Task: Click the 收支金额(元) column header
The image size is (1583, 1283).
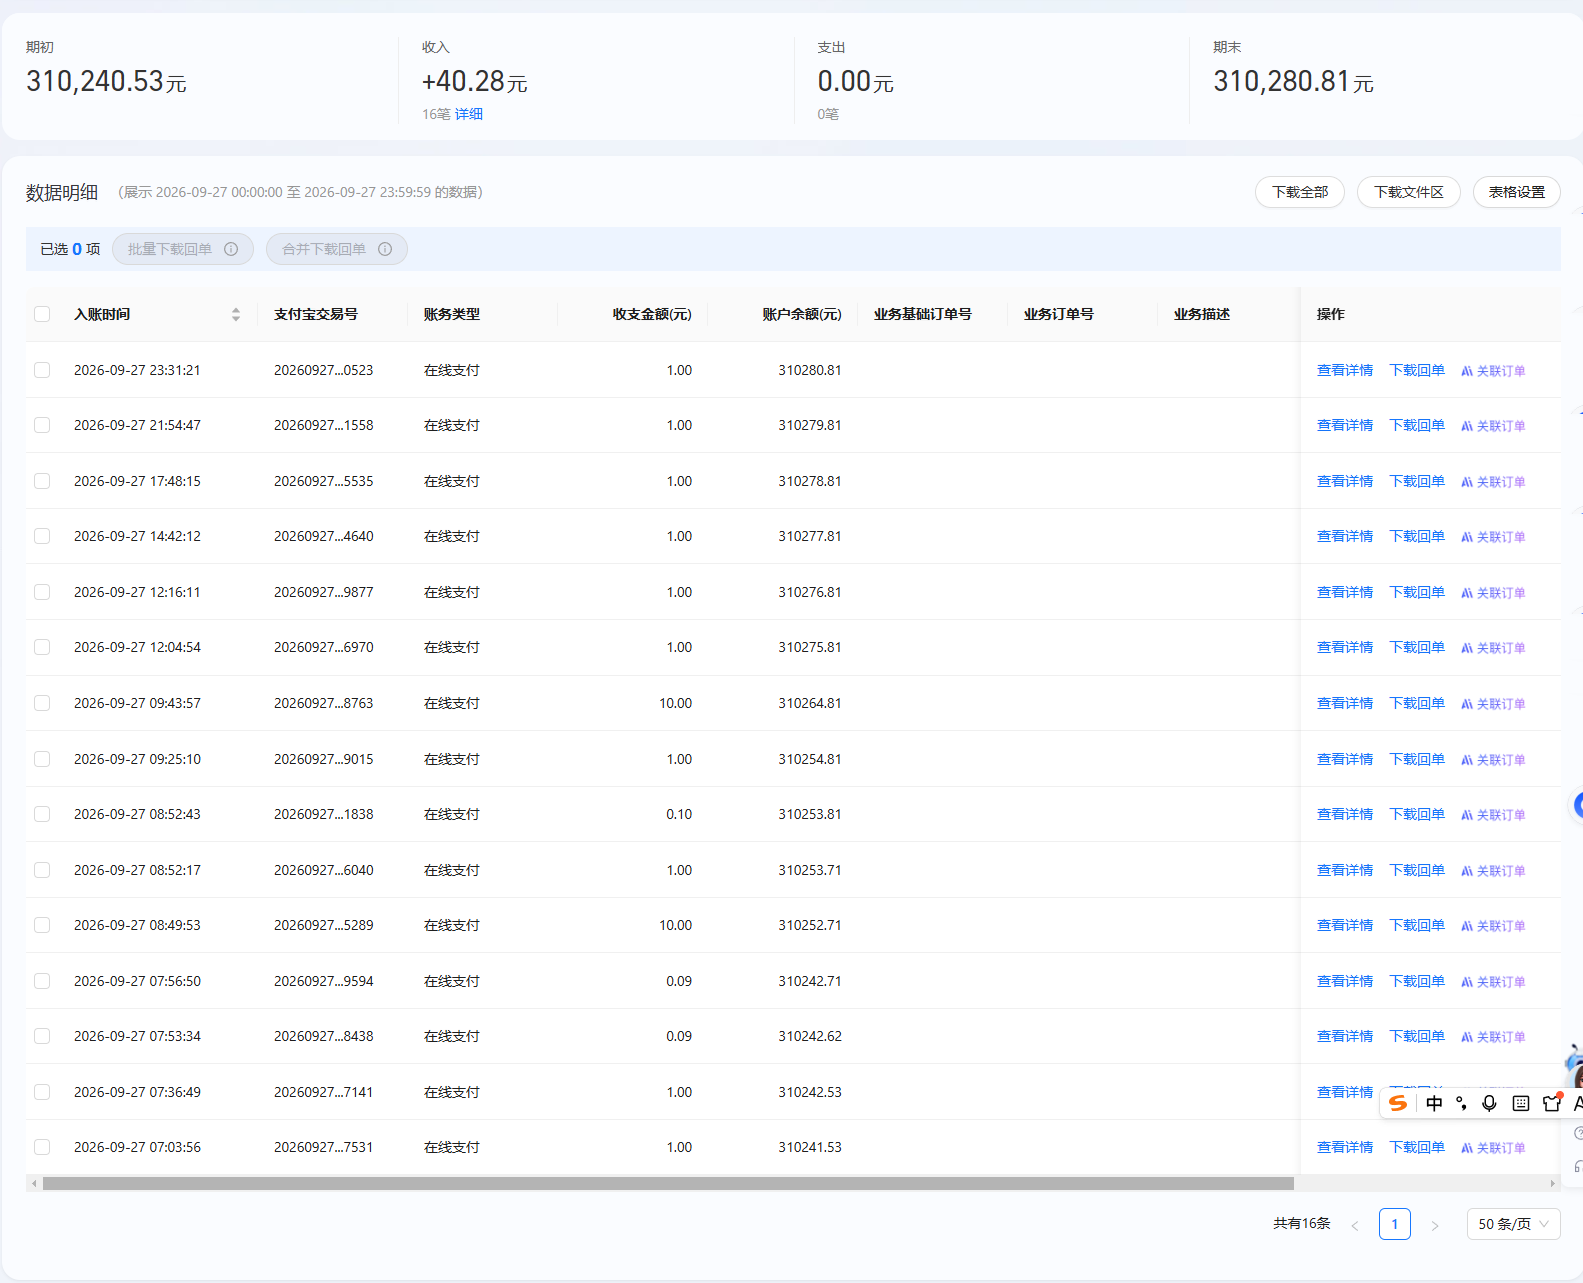Action: pyautogui.click(x=652, y=314)
